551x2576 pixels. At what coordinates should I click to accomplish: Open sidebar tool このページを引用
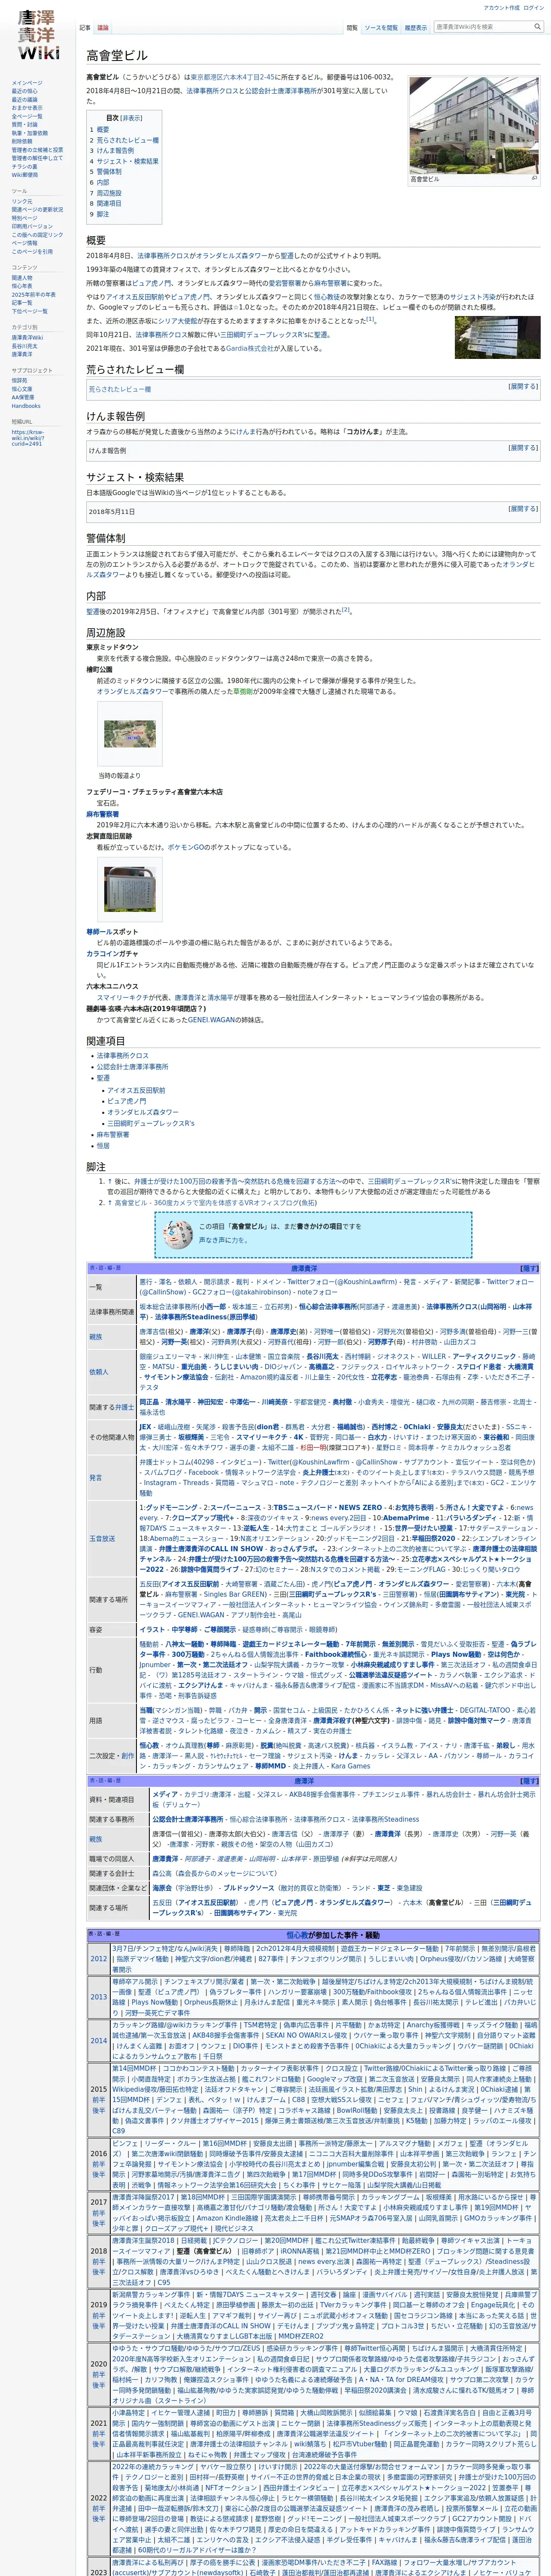(x=32, y=251)
